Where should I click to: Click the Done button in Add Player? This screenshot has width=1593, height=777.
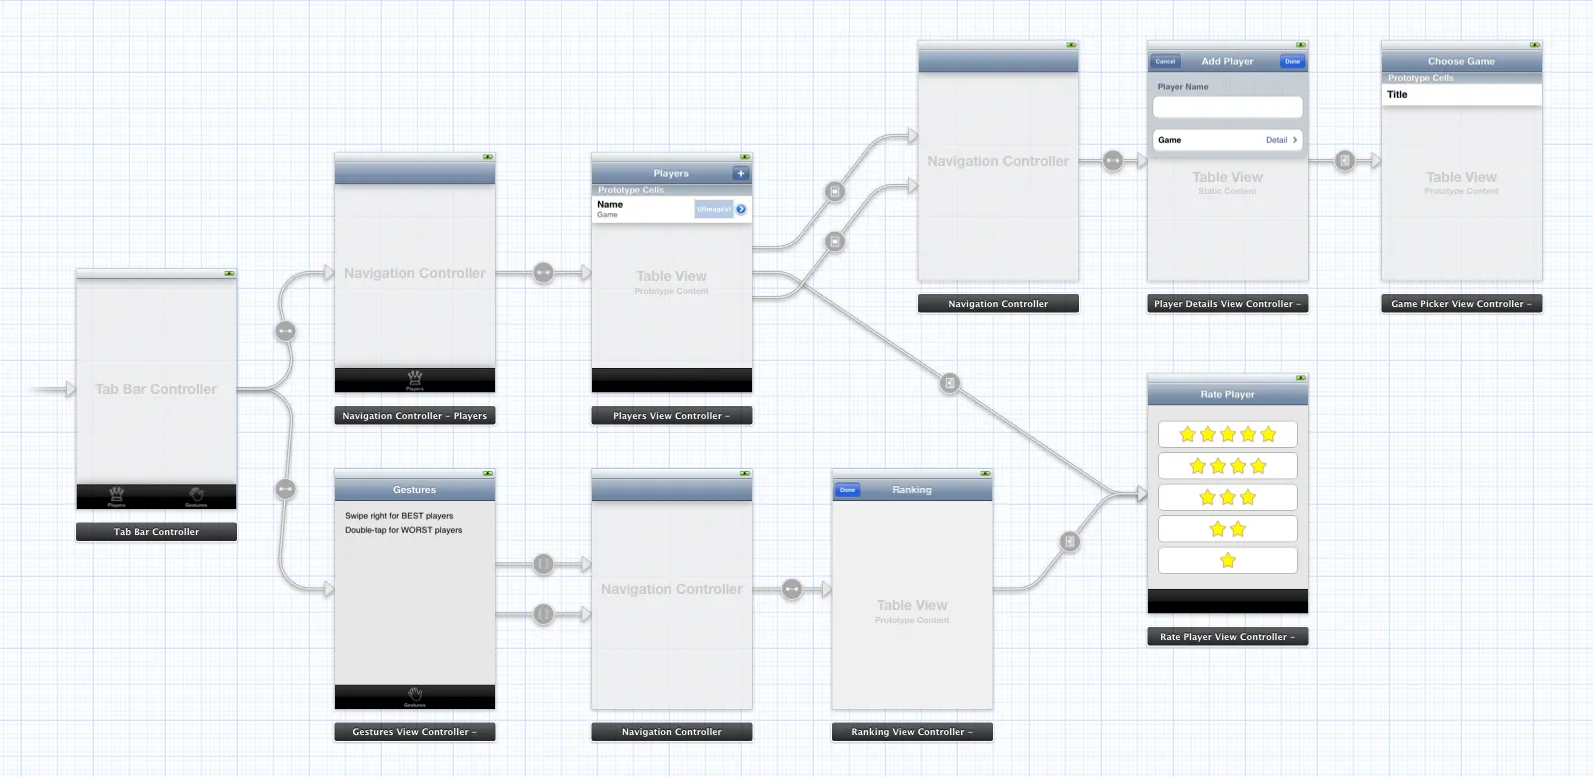[x=1292, y=61]
